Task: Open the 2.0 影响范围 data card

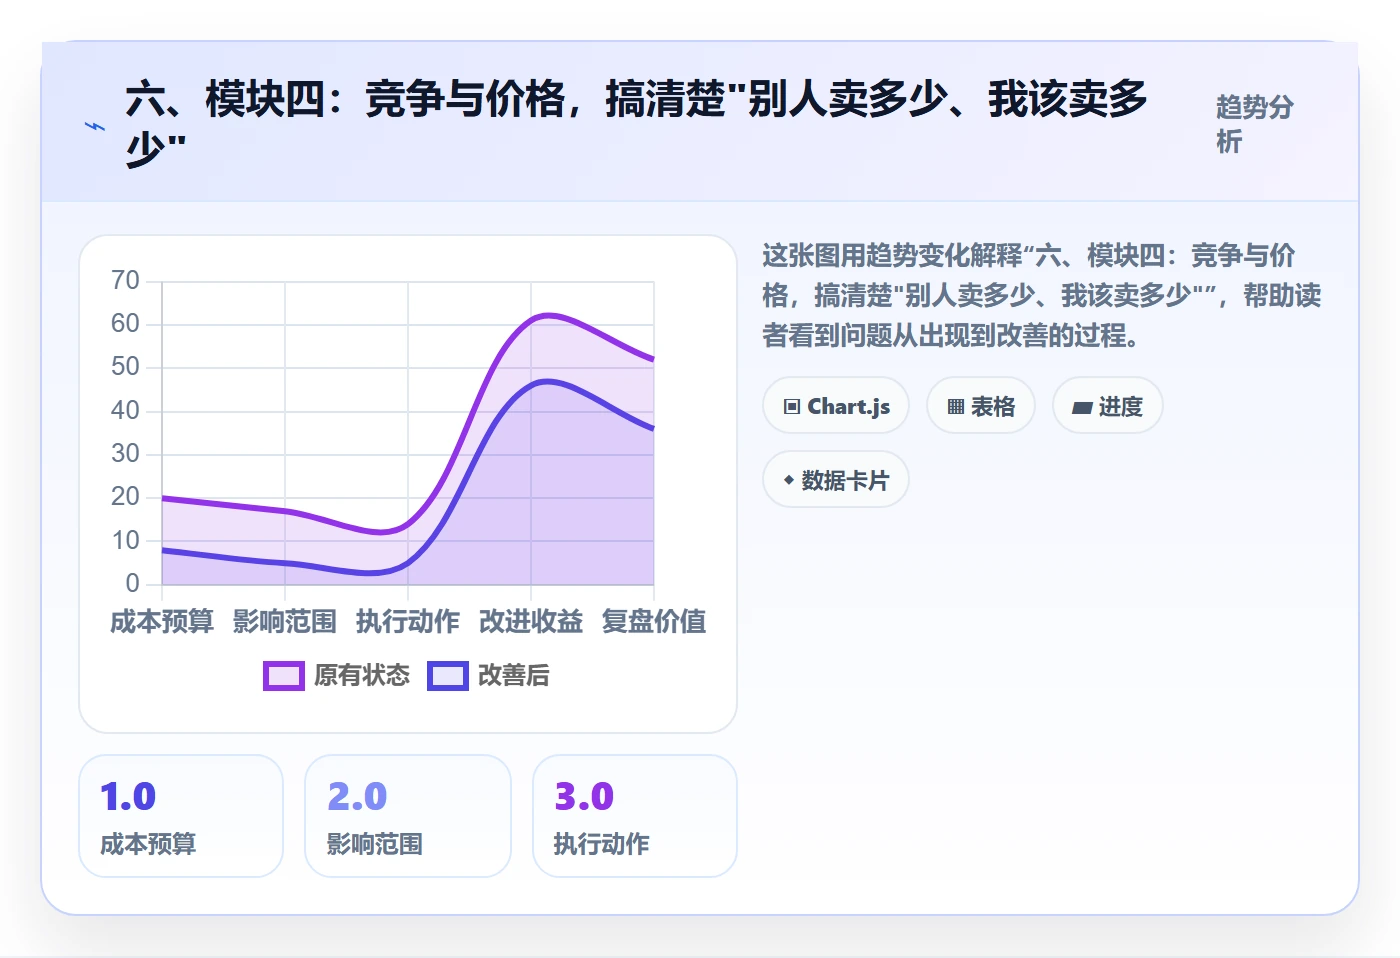Action: coord(408,816)
